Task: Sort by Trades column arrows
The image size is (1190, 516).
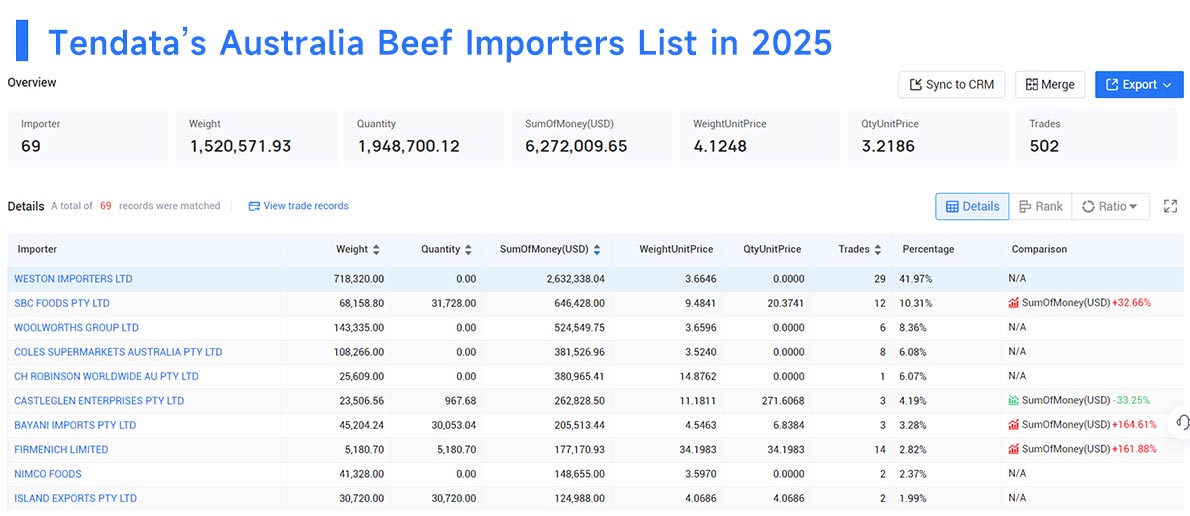Action: (878, 249)
